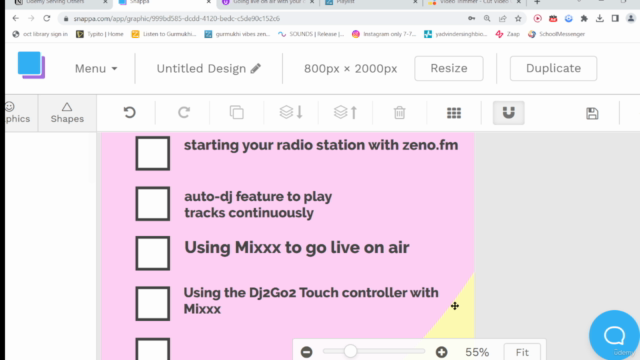The width and height of the screenshot is (640, 360).
Task: Edit the Untitled Design title
Action: tap(201, 69)
